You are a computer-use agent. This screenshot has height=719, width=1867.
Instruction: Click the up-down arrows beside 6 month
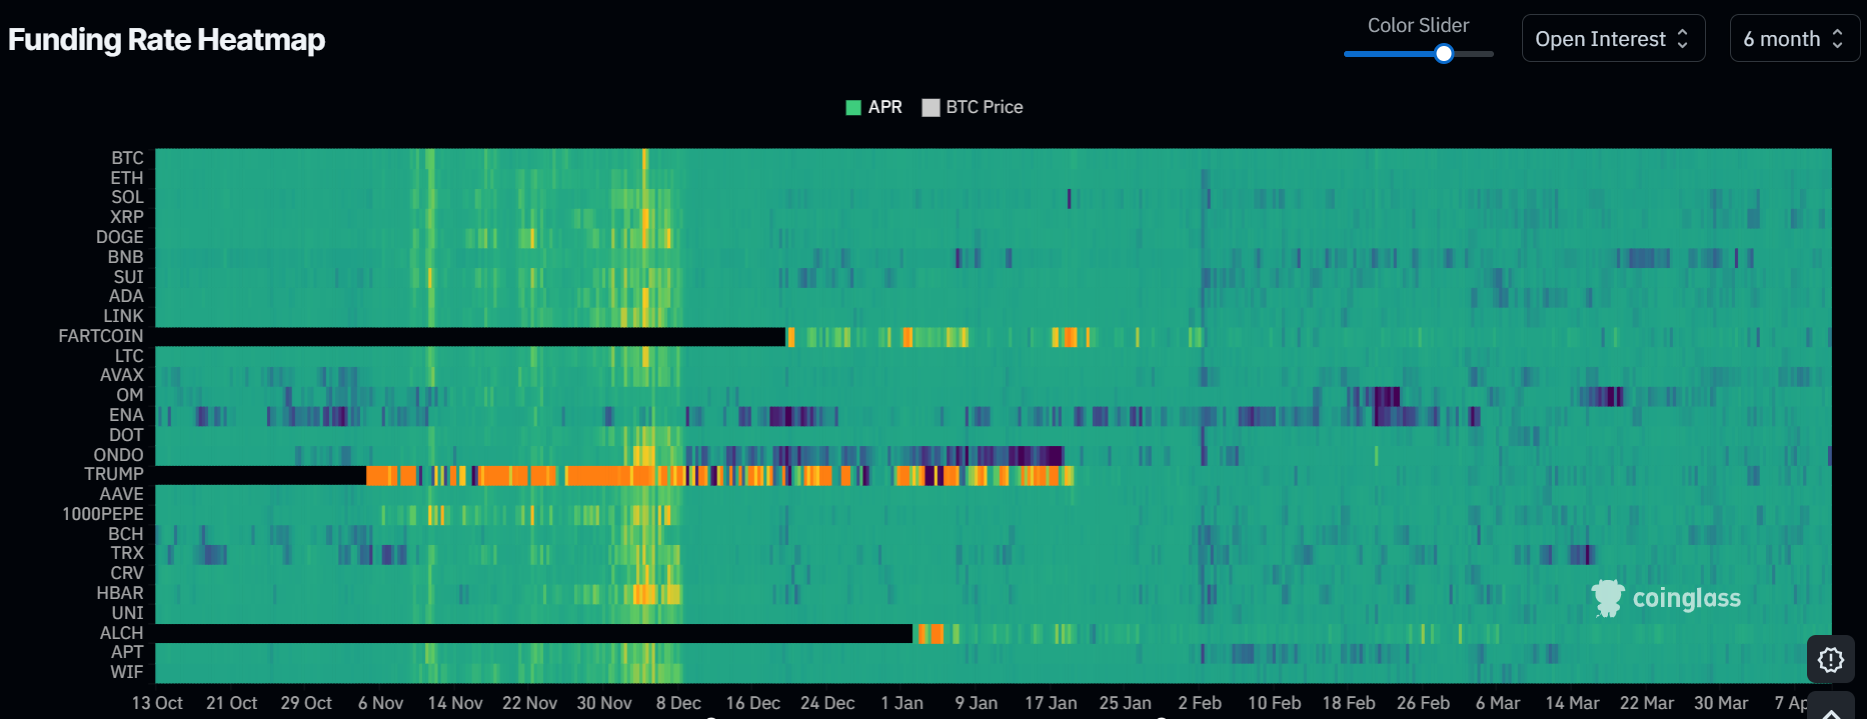[x=1837, y=39]
